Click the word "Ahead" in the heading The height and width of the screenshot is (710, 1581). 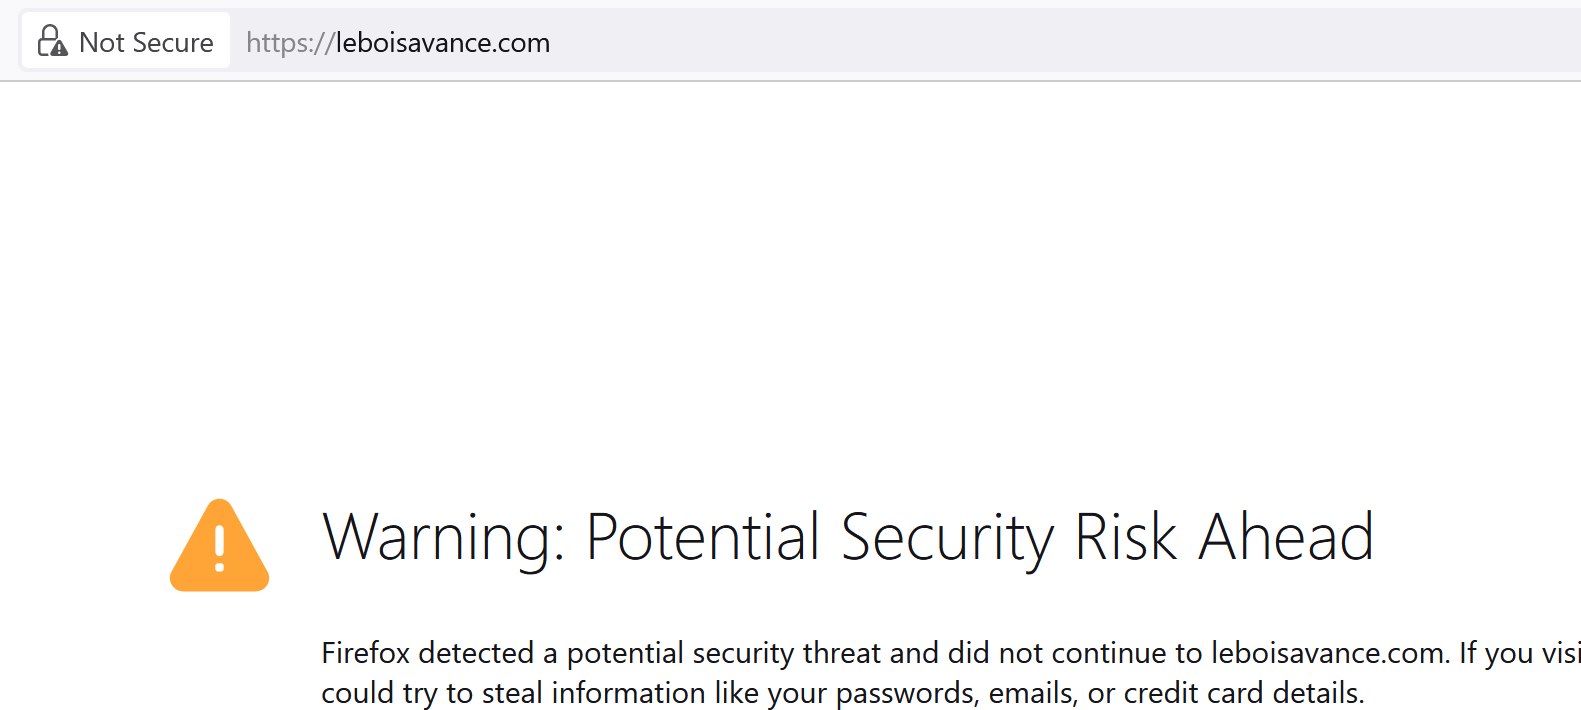coord(1286,537)
